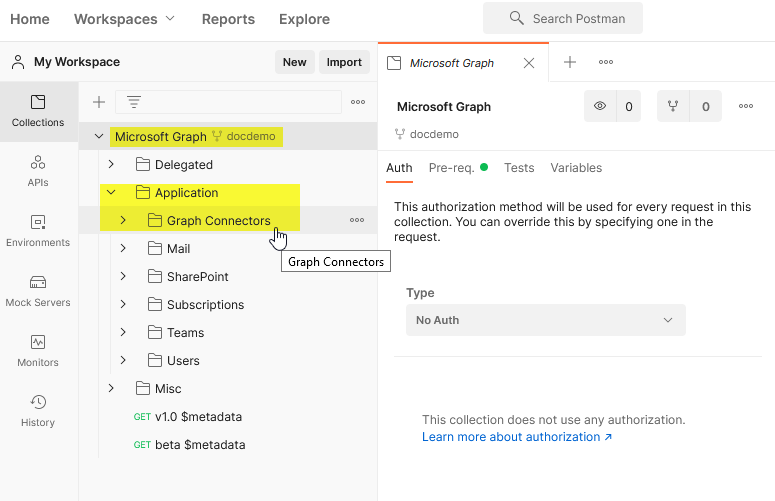Click the My Workspace title
This screenshot has width=775, height=501.
[x=77, y=62]
